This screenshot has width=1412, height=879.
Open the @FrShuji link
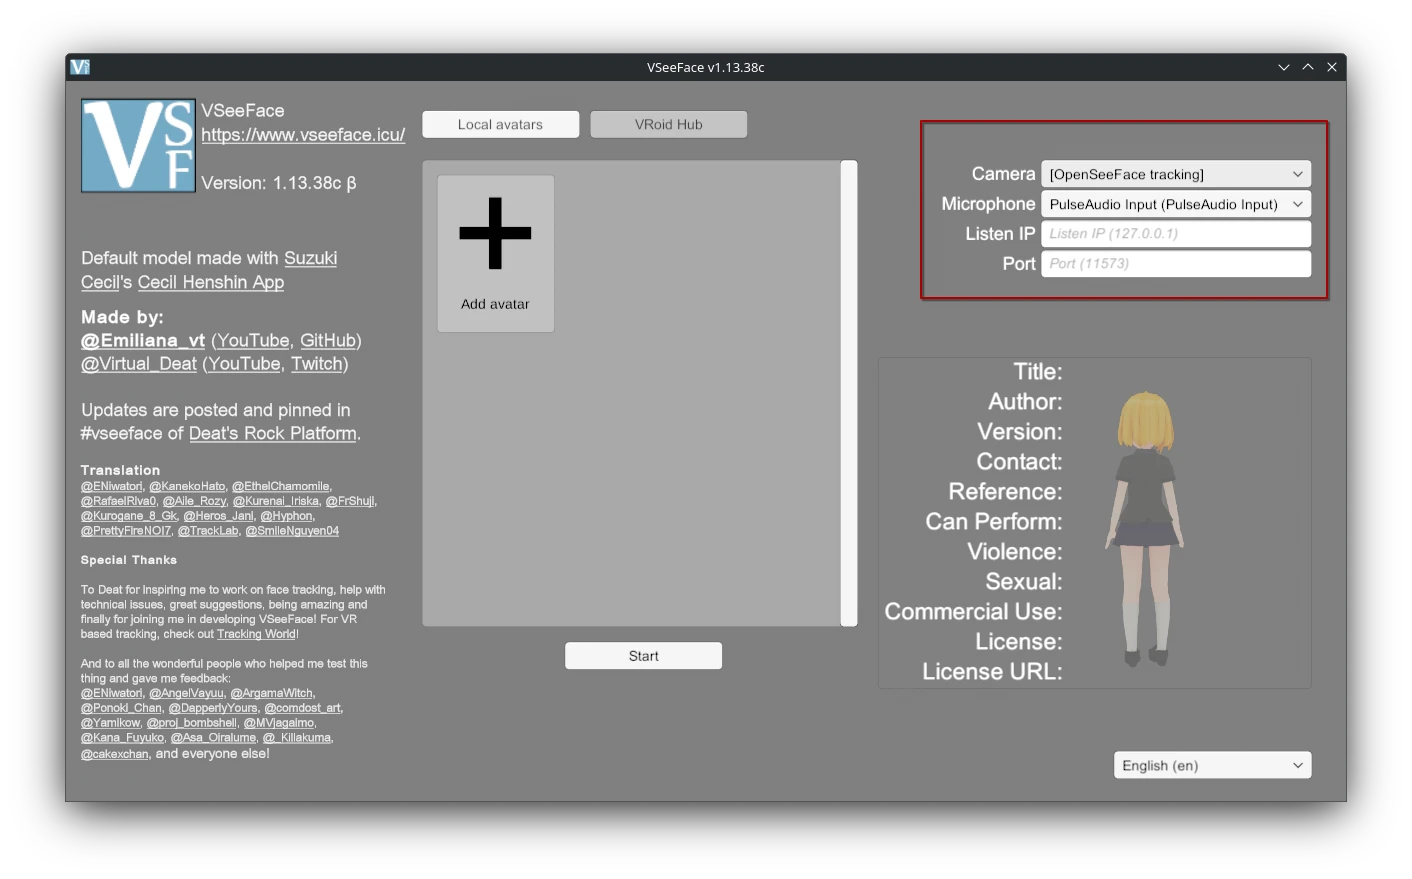pos(350,501)
